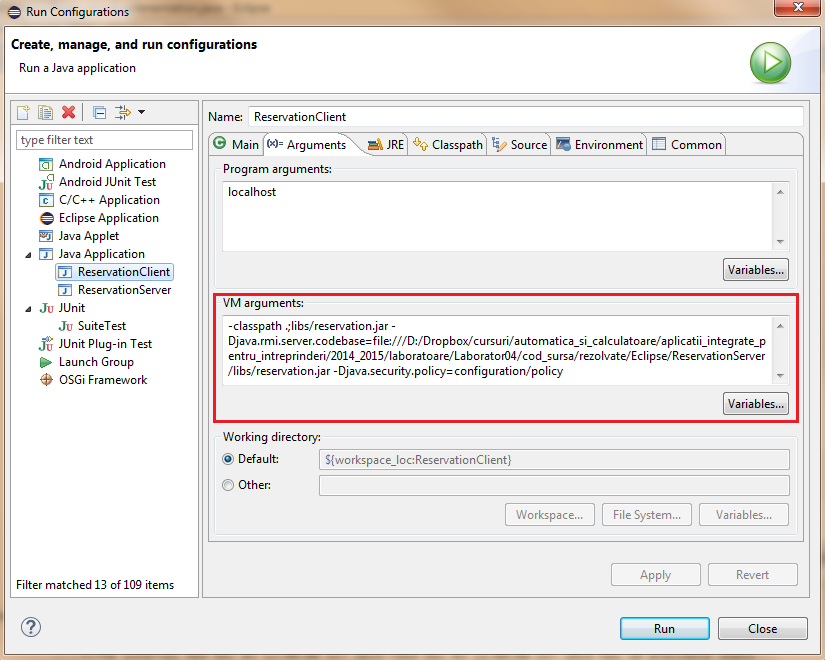This screenshot has width=825, height=660.
Task: Select the ReservationServer configuration
Action: [x=124, y=290]
